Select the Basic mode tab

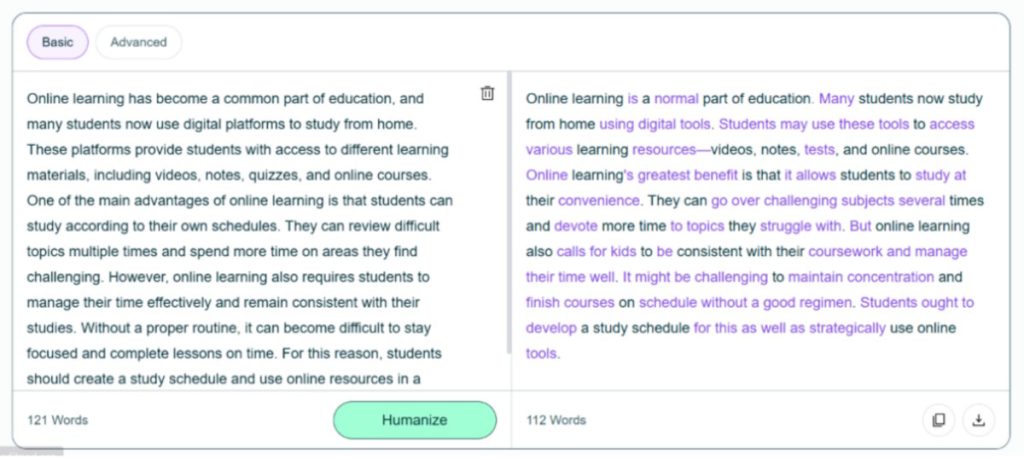[x=57, y=42]
